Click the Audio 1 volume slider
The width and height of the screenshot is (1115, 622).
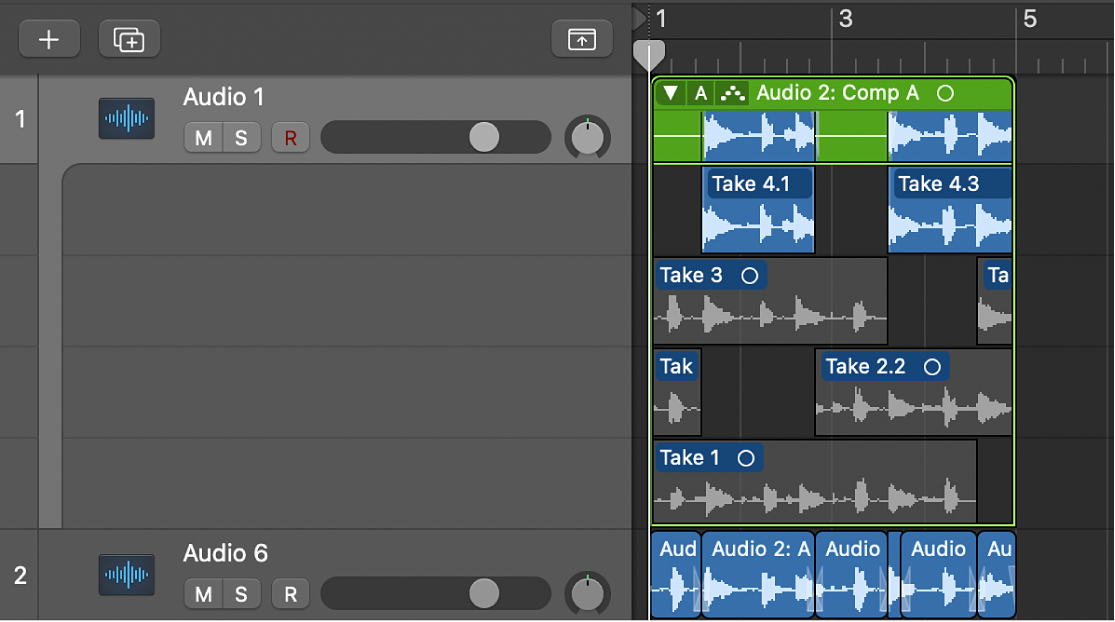point(484,137)
